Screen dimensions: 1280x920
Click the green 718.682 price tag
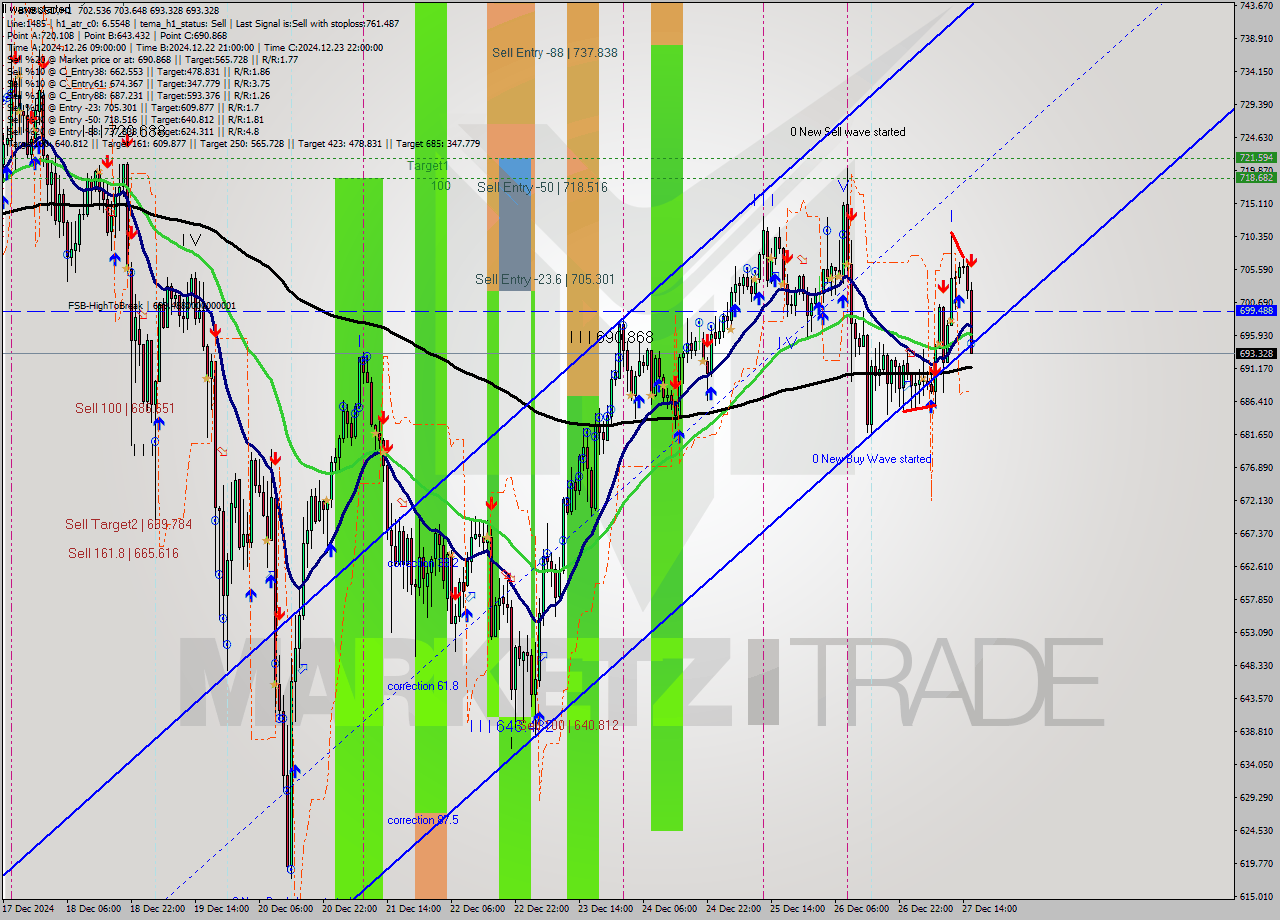(x=1256, y=177)
